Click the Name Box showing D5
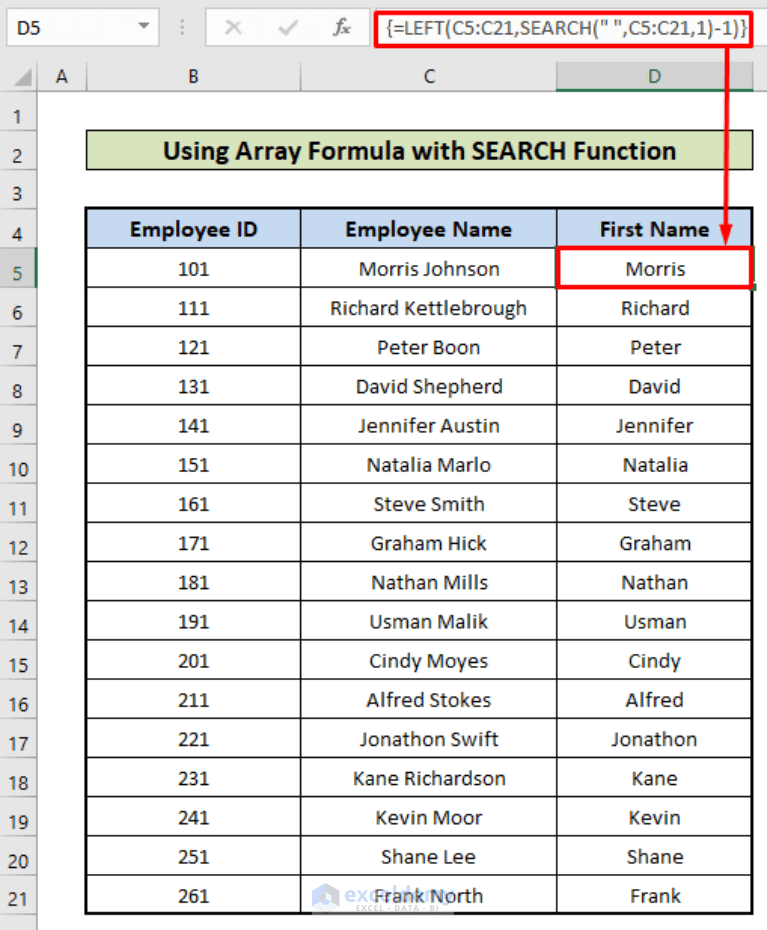This screenshot has width=767, height=930. point(82,27)
